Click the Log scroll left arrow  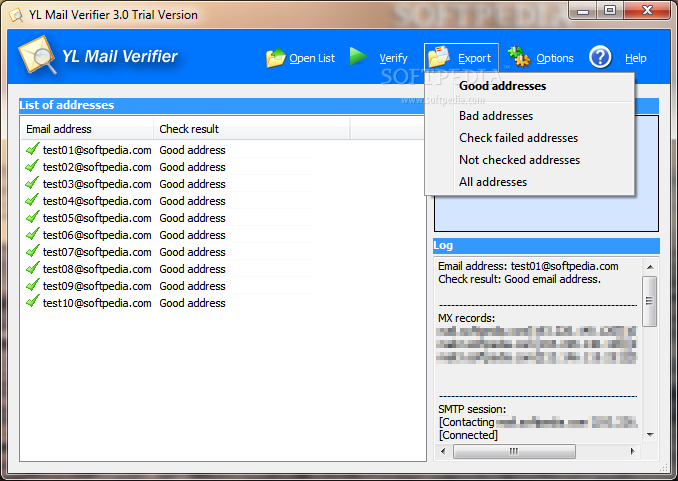click(x=443, y=451)
